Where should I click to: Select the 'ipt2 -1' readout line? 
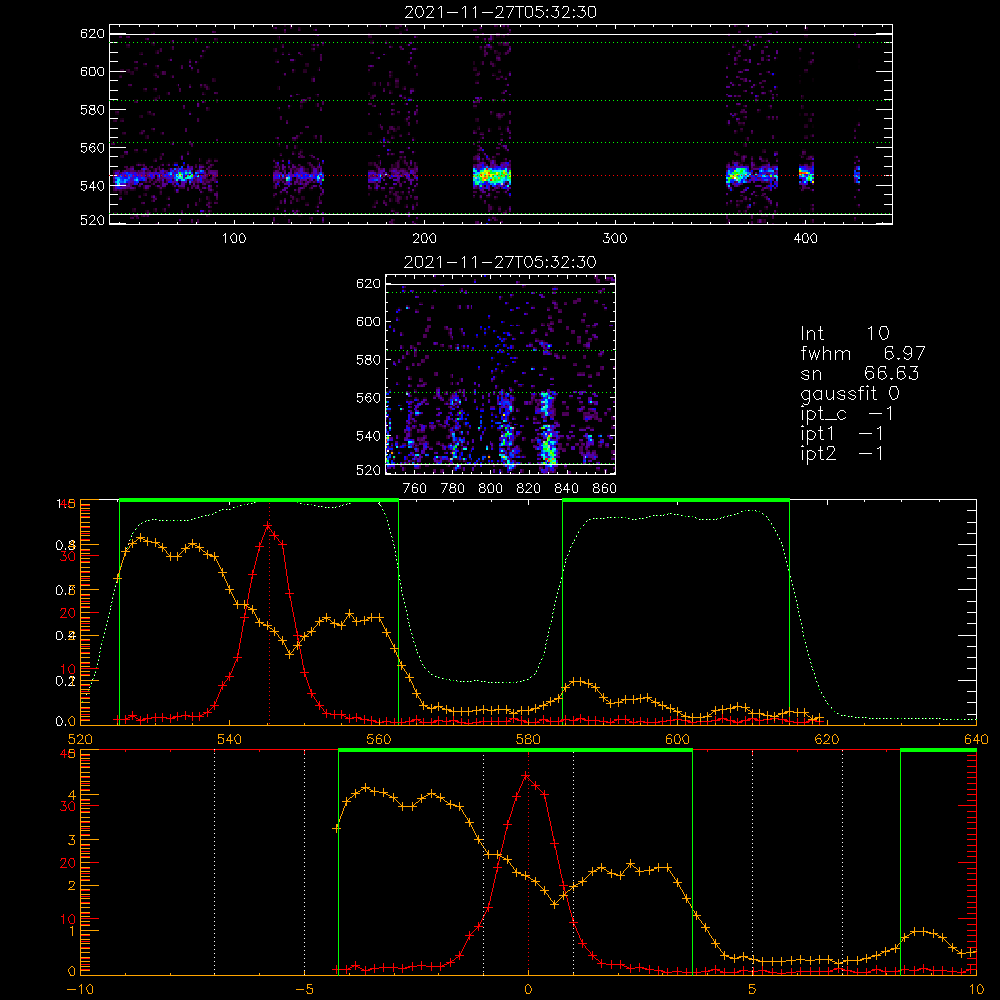pyautogui.click(x=842, y=453)
